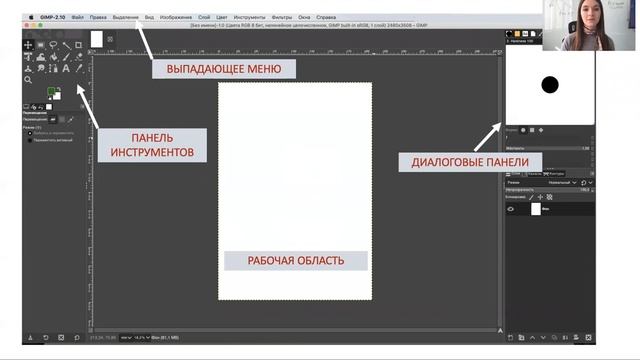
Task: Select the Unified Transform tool
Action: click(28, 57)
